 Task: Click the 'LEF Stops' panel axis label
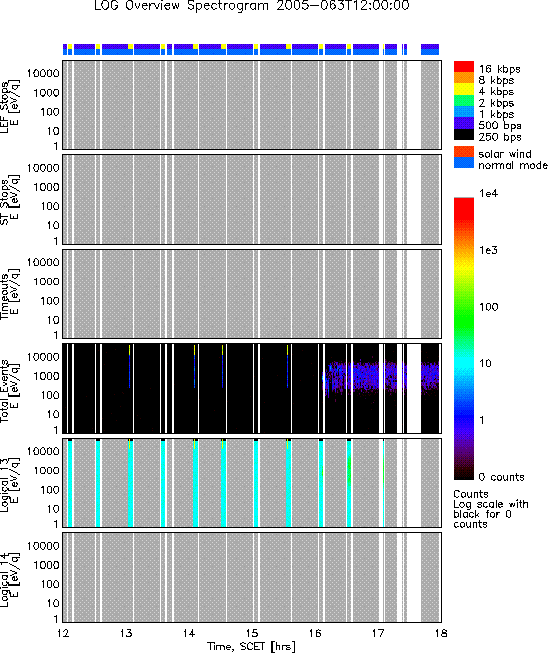pyautogui.click(x=5, y=107)
